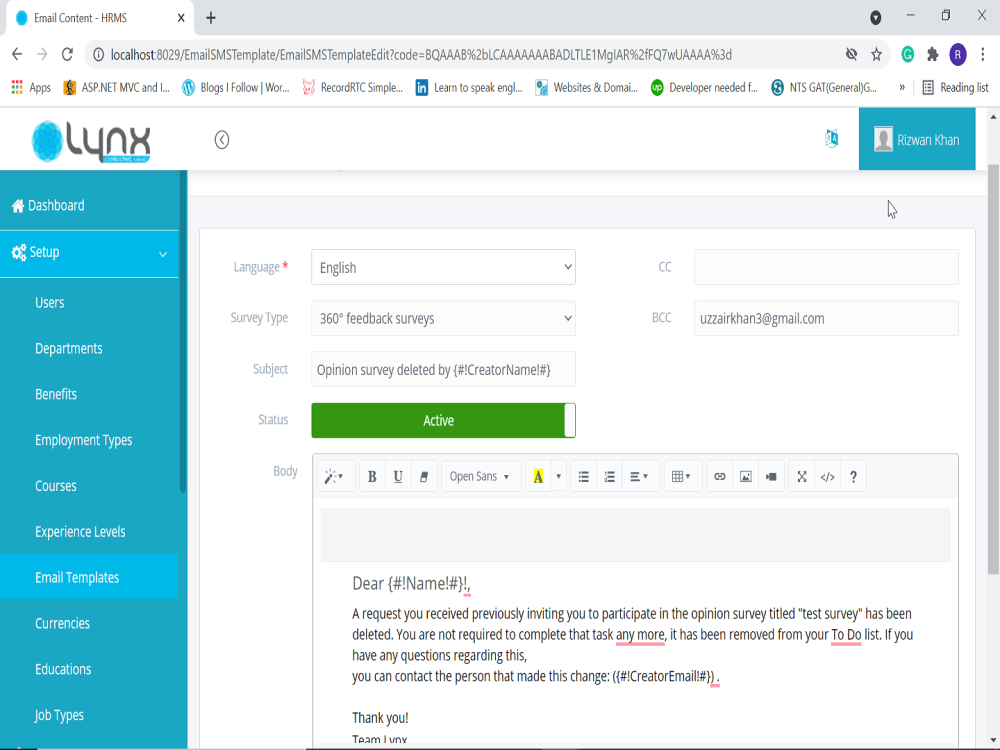Click the Dear {#!Name!#} greeting text
This screenshot has width=1000, height=750.
click(411, 584)
